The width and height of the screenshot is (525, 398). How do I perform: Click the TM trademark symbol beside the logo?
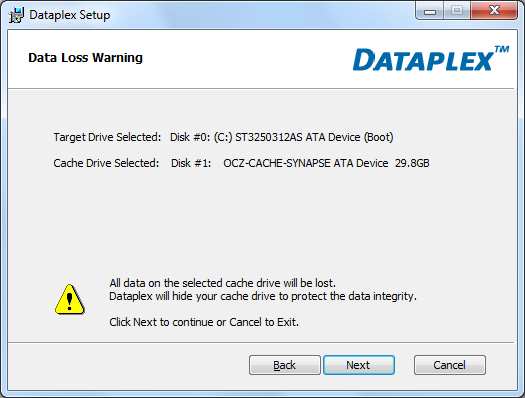(502, 50)
